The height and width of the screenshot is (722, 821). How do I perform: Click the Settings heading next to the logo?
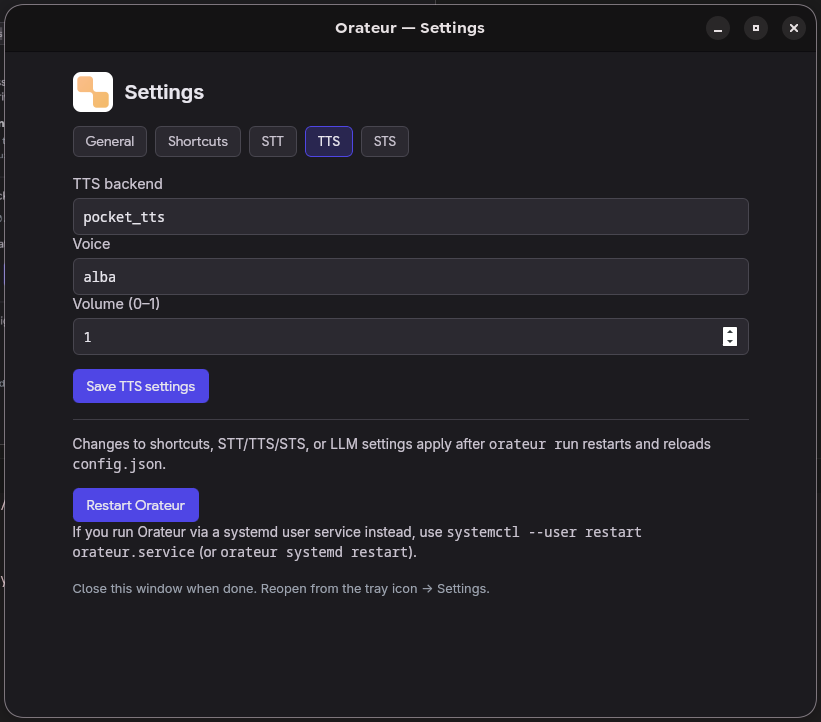pyautogui.click(x=164, y=92)
